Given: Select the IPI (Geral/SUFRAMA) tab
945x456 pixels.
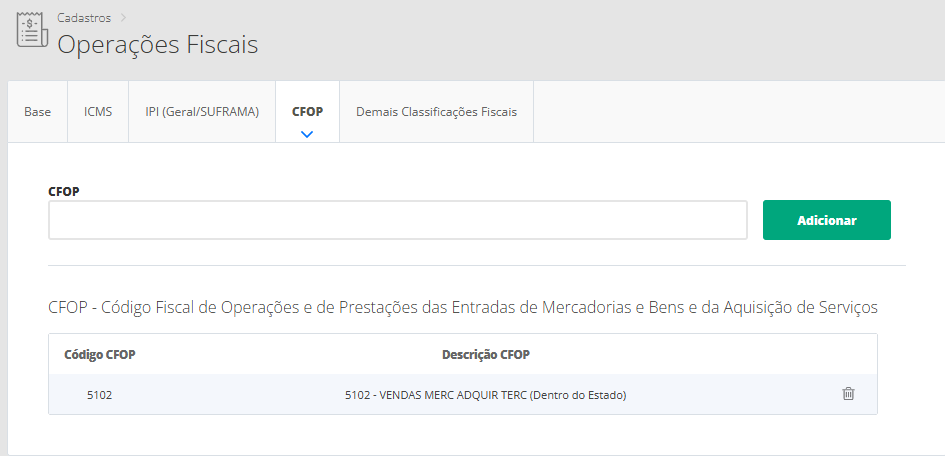Looking at the screenshot, I should (x=202, y=112).
